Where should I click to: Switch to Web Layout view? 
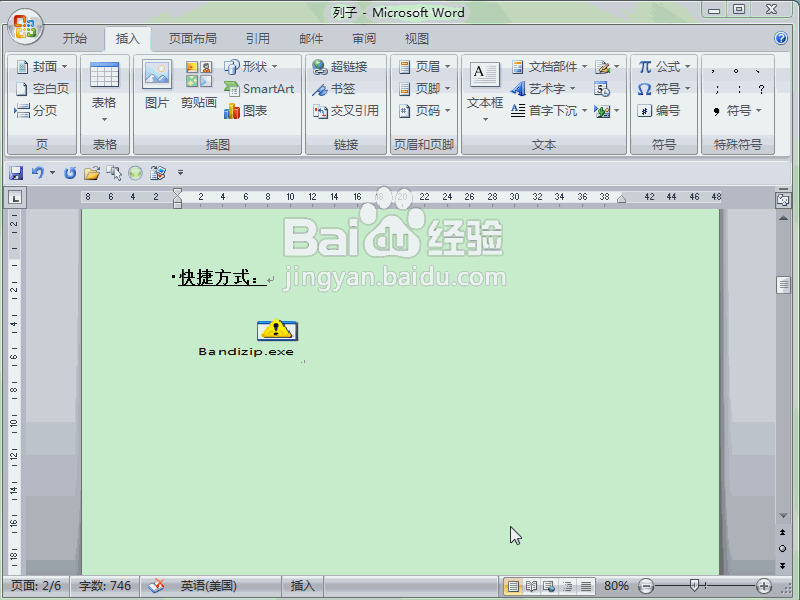(x=548, y=587)
